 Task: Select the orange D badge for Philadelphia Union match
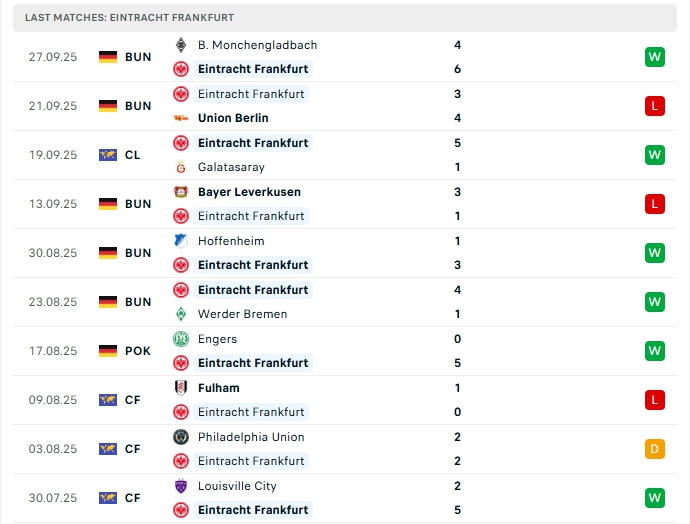click(x=654, y=449)
